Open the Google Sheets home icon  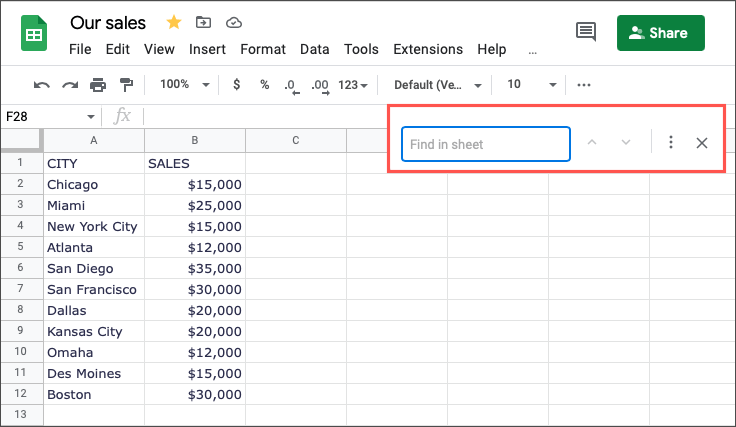click(x=34, y=33)
